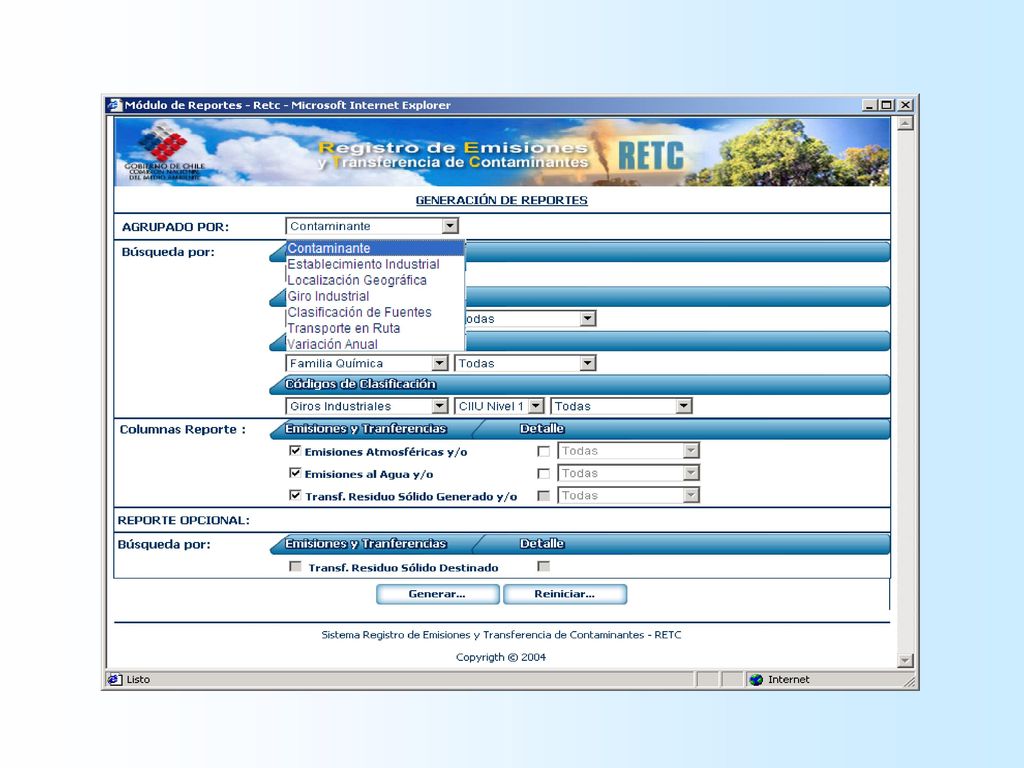Select Variación Anual option
The height and width of the screenshot is (768, 1024).
click(x=375, y=344)
